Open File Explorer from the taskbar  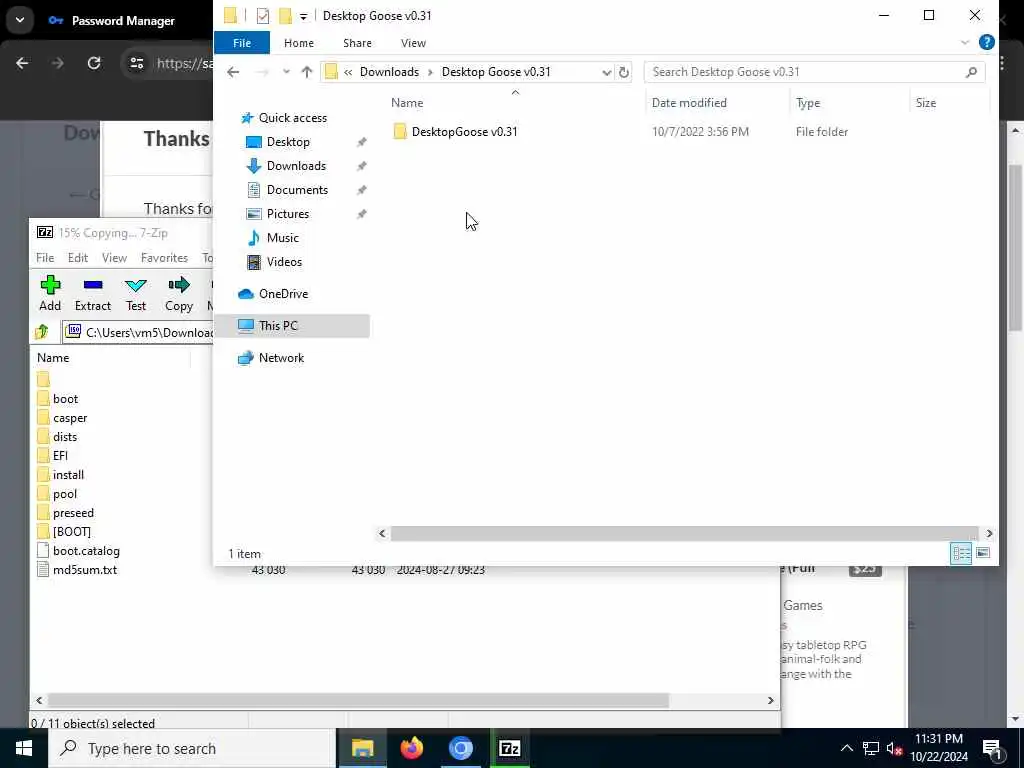362,748
